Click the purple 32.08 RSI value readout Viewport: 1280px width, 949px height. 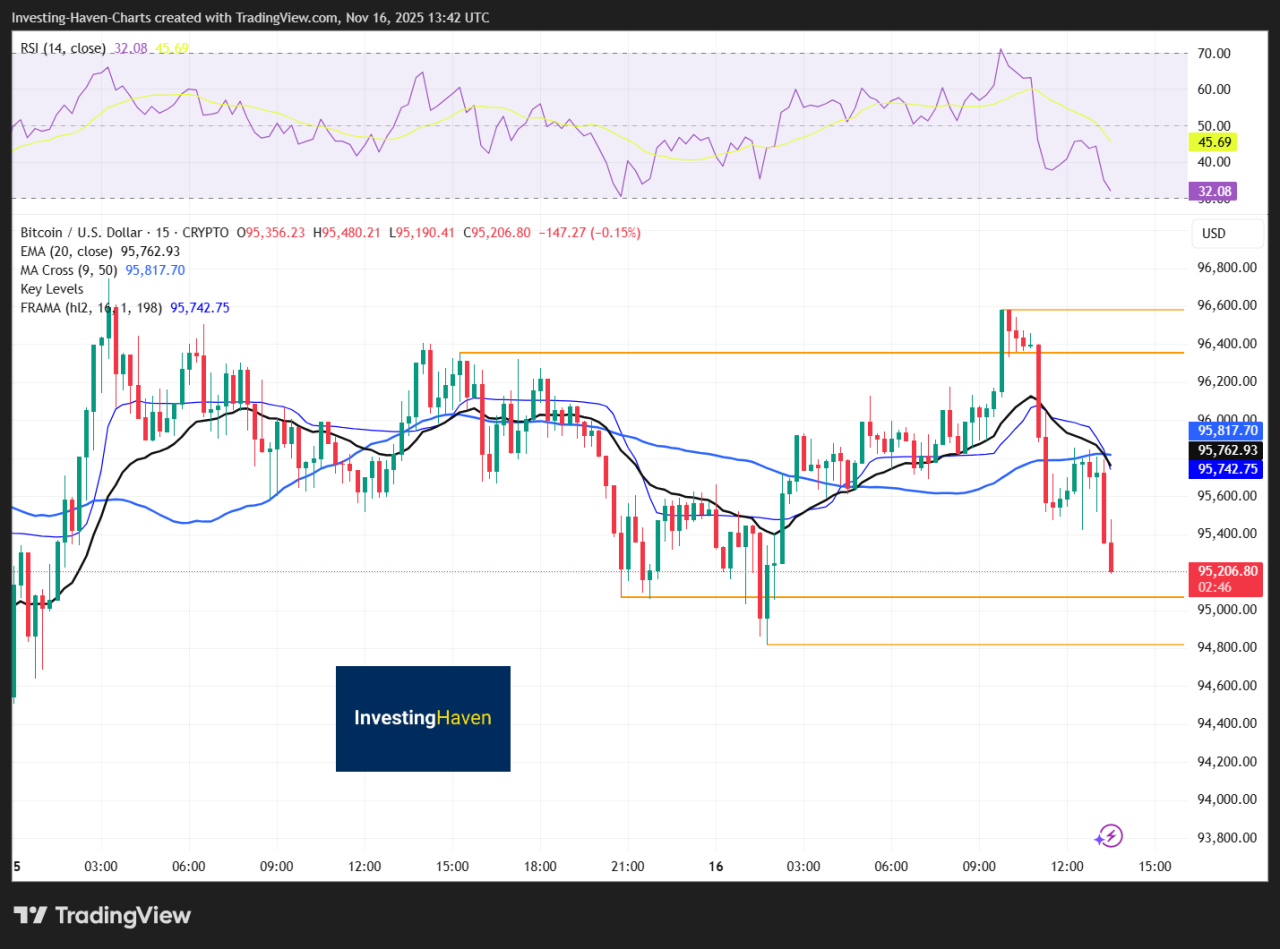(x=1213, y=190)
